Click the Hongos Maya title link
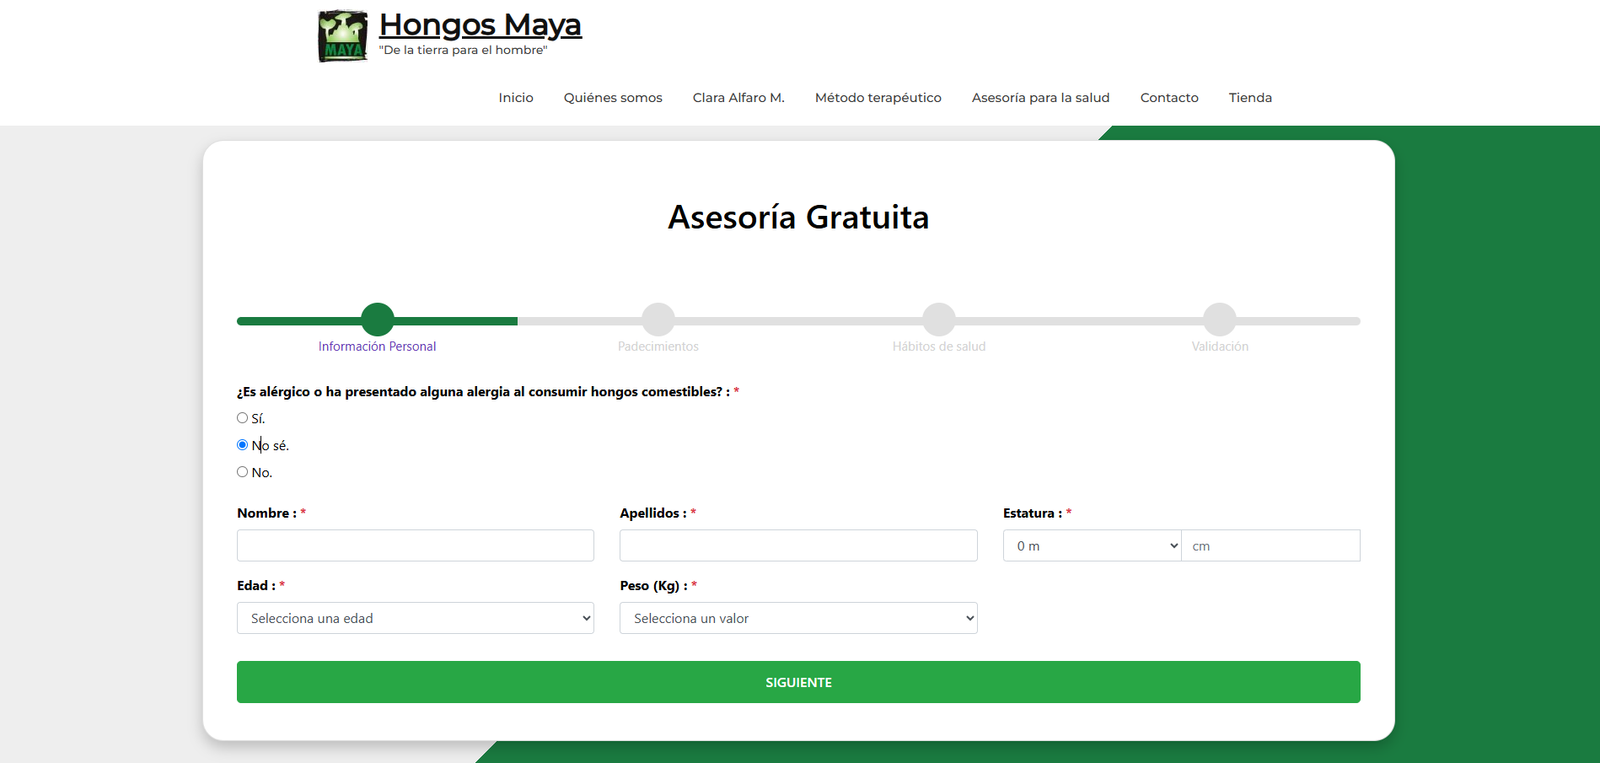Screen dimensions: 1600x763 click(x=480, y=25)
